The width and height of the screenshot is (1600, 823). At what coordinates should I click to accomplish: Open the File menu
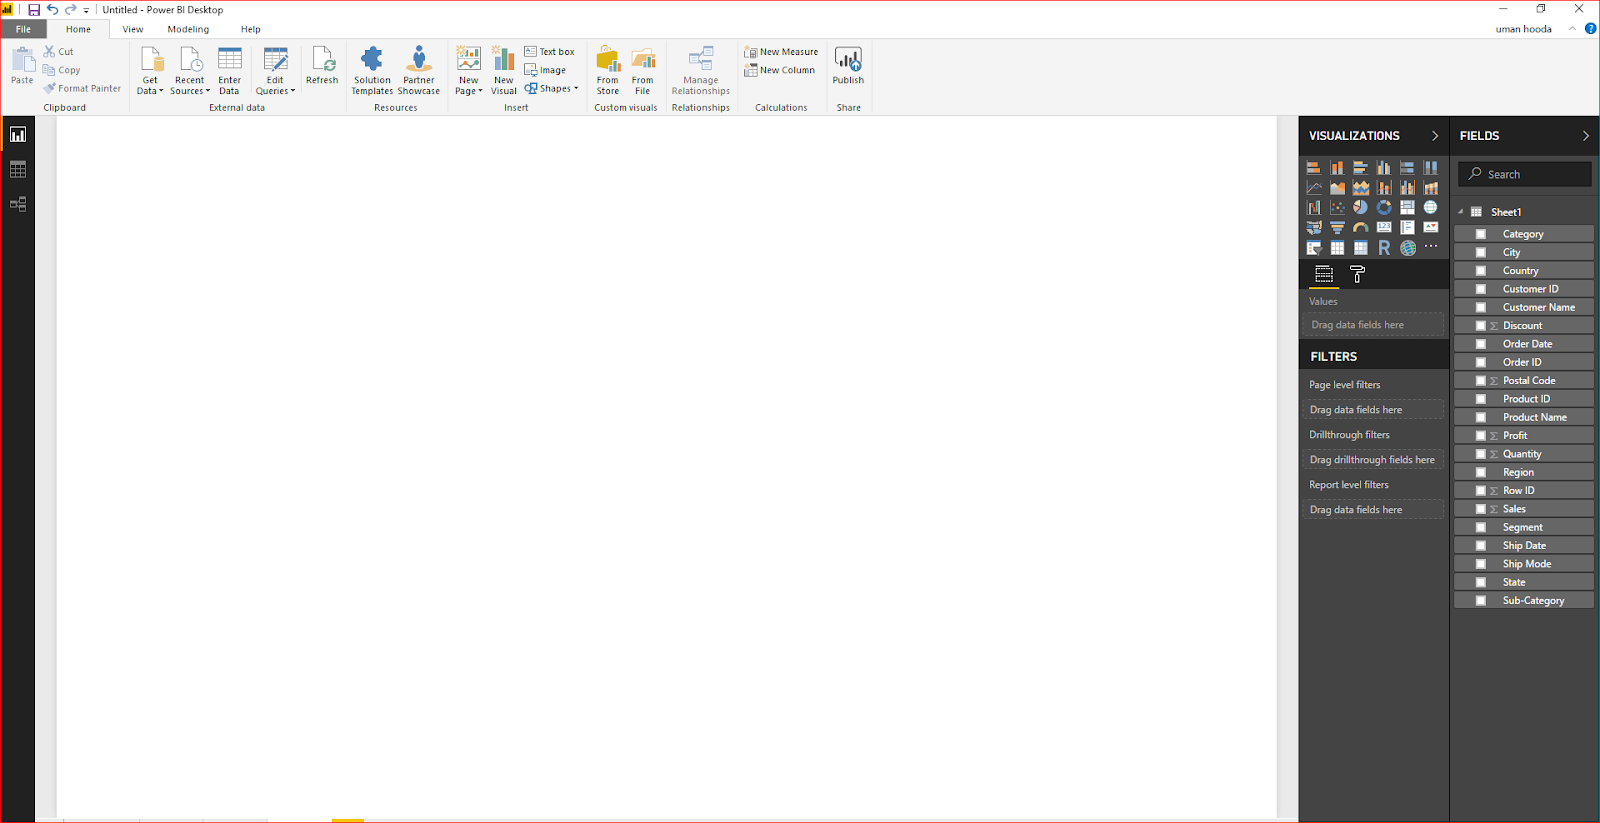click(23, 29)
